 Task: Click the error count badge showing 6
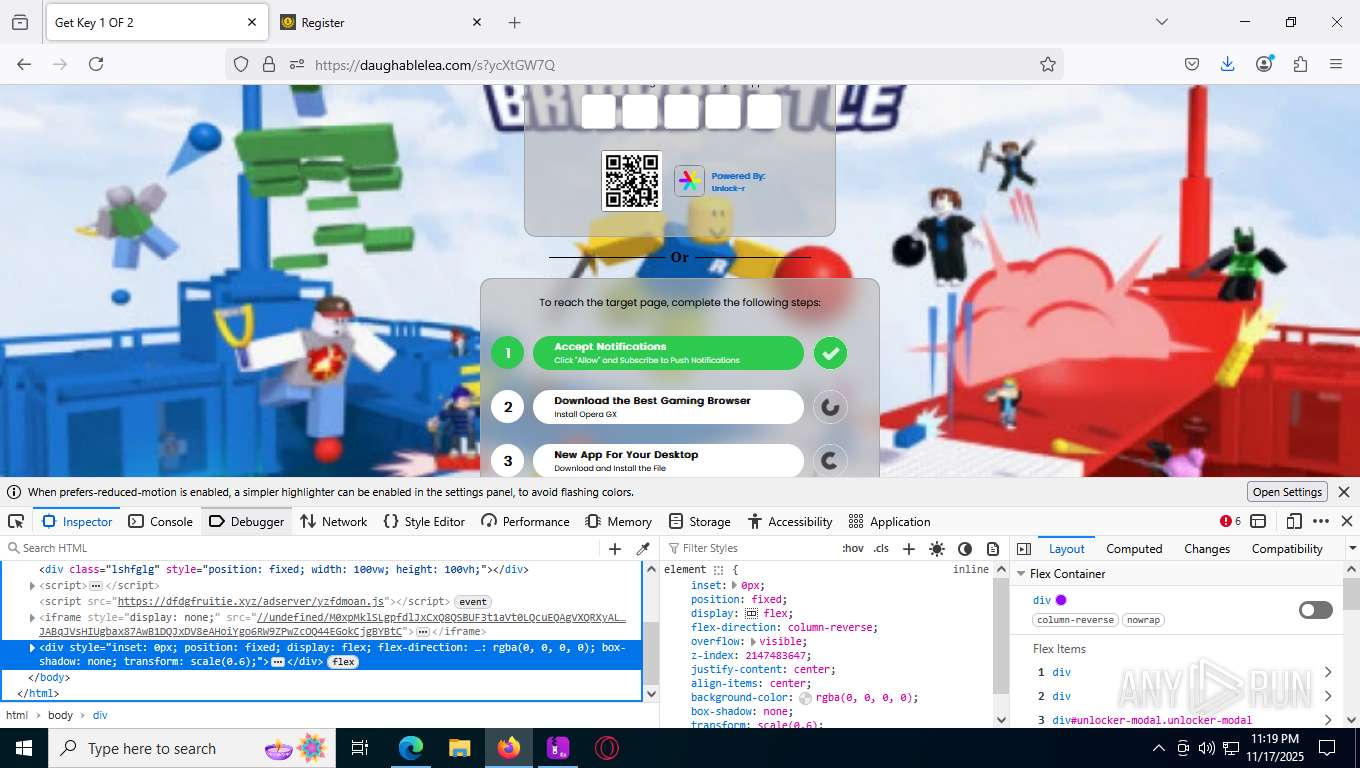coord(1230,521)
